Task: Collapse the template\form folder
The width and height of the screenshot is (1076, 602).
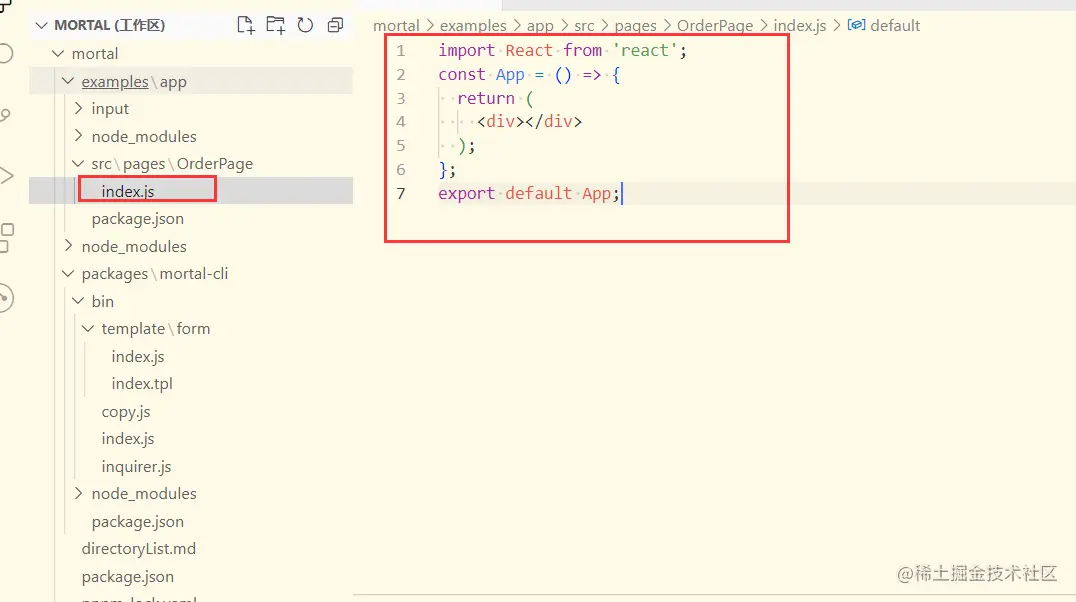Action: 88,329
